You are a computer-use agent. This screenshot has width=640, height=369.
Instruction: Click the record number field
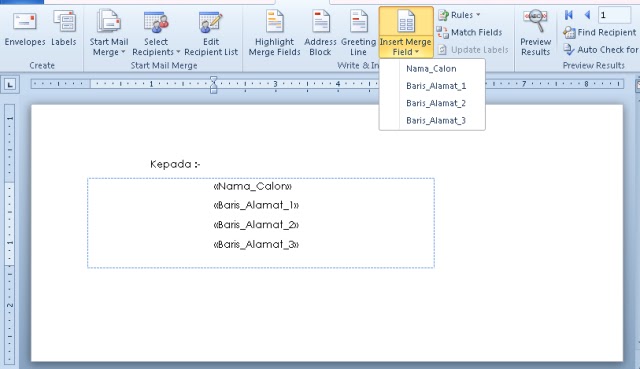pyautogui.click(x=614, y=15)
